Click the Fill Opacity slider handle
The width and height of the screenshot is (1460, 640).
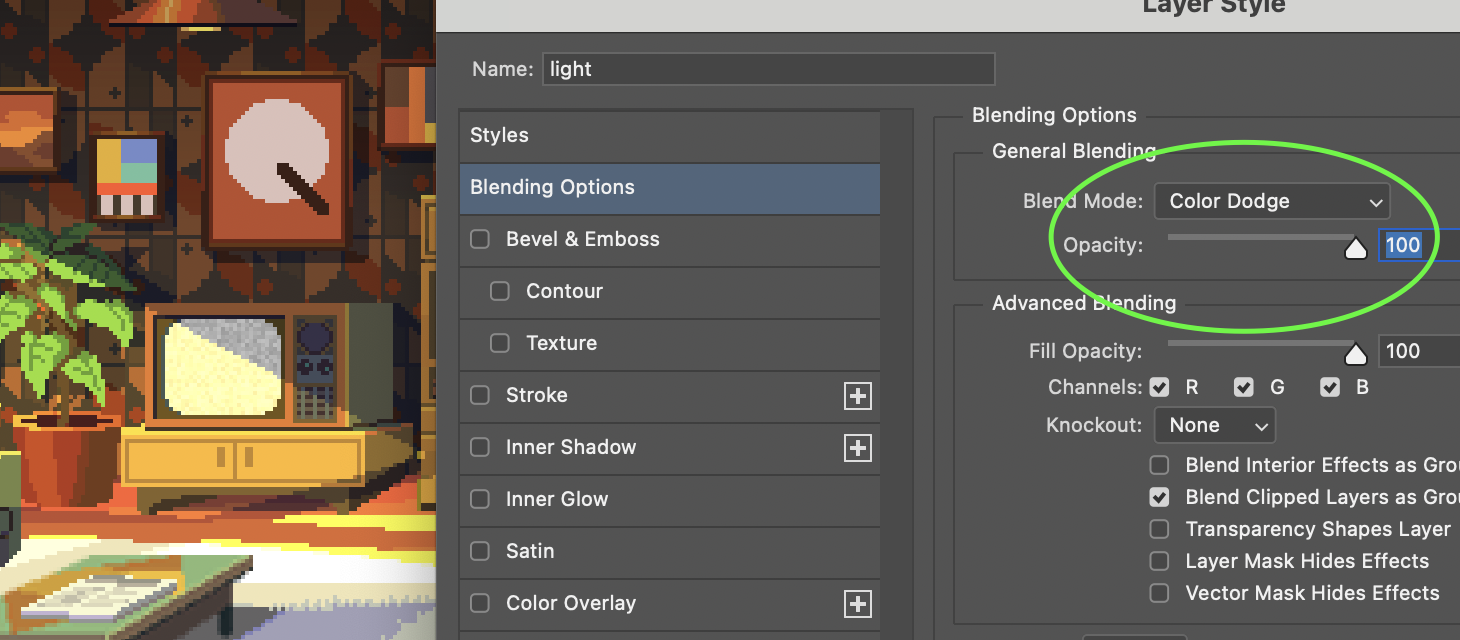click(x=1355, y=354)
